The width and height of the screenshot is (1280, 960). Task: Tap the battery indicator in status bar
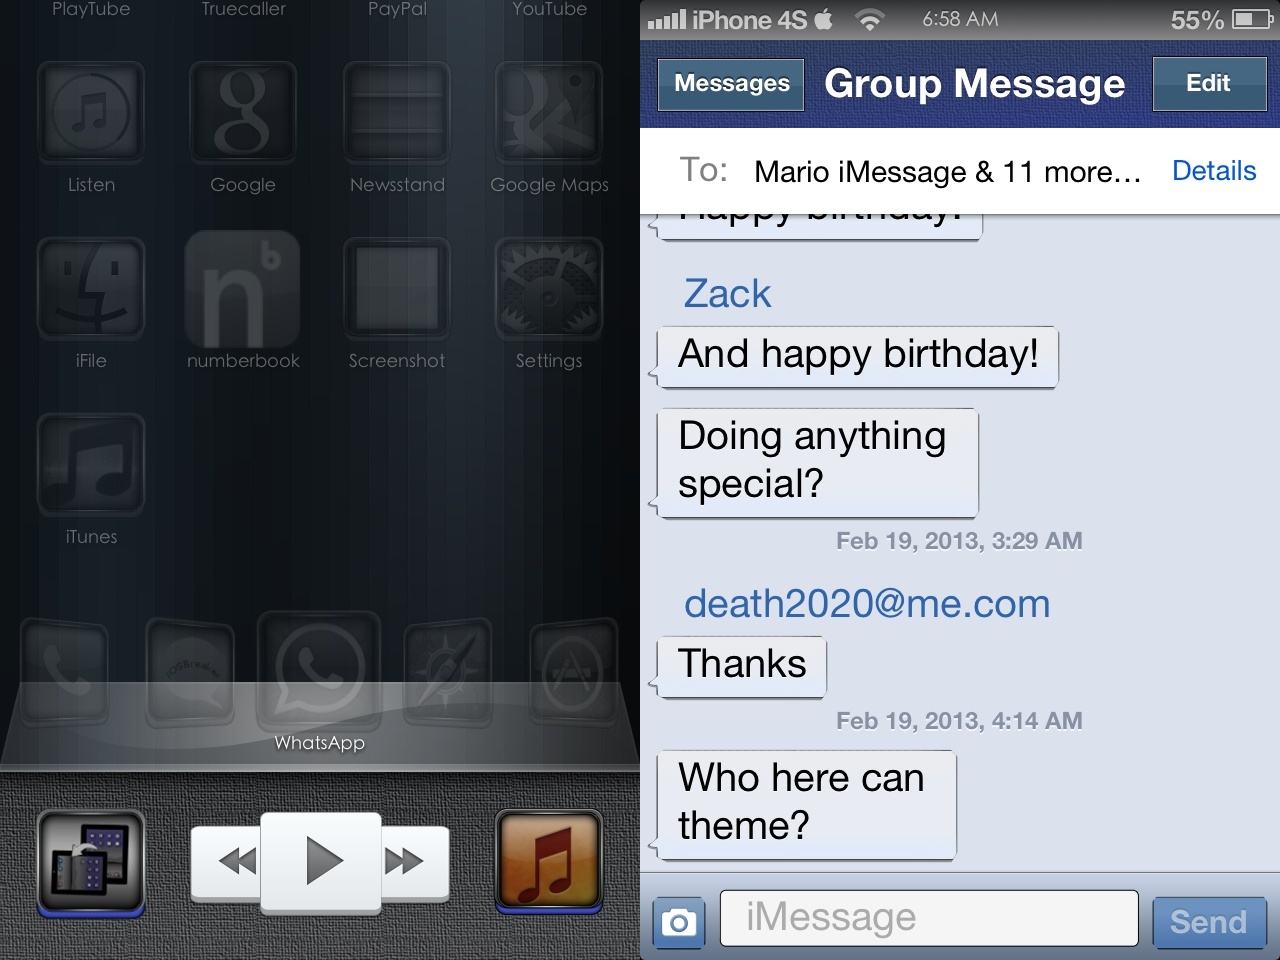pyautogui.click(x=1251, y=19)
